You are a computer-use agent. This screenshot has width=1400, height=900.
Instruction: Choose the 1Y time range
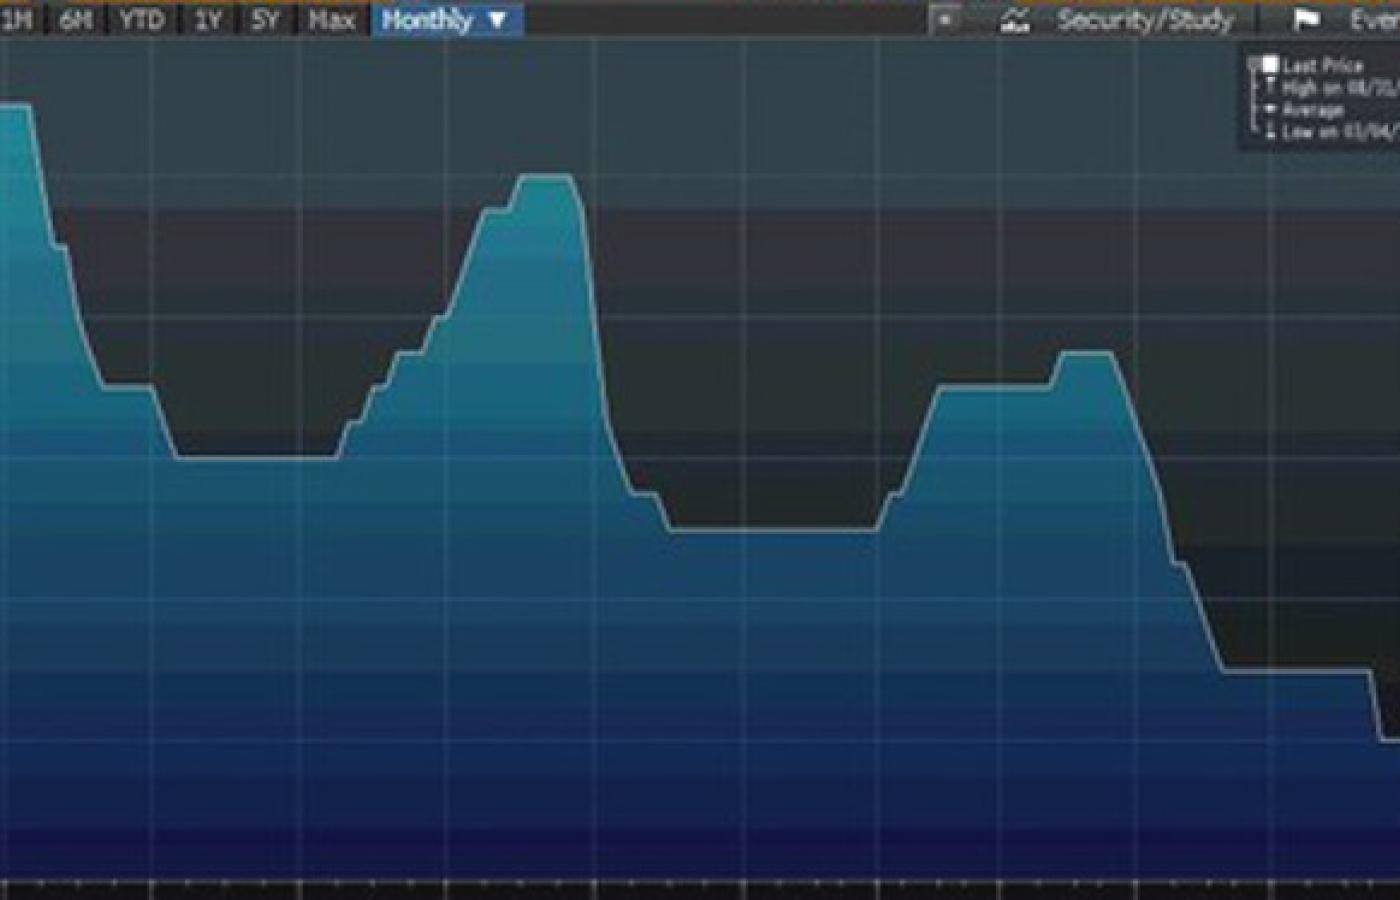[208, 19]
